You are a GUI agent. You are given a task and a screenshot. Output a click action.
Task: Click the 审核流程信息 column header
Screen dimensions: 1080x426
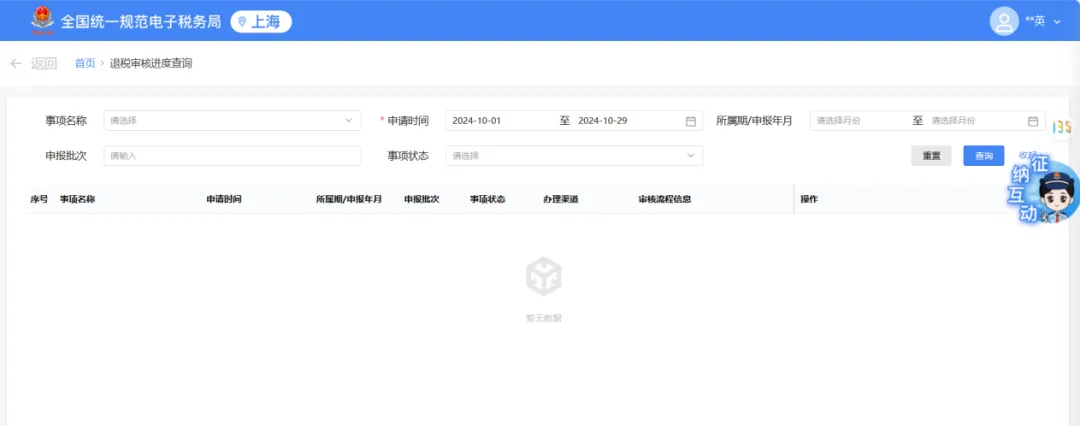pyautogui.click(x=665, y=199)
